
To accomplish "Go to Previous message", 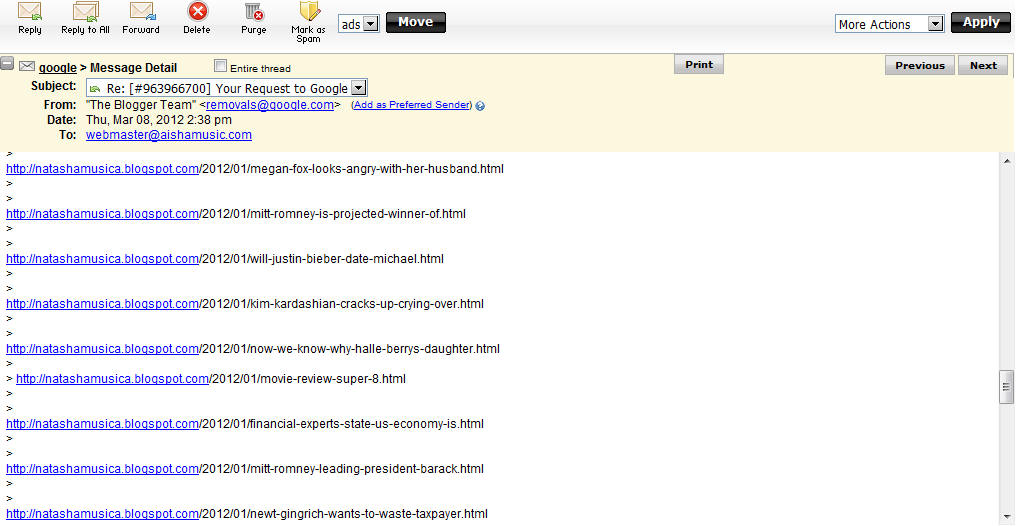I will (920, 65).
